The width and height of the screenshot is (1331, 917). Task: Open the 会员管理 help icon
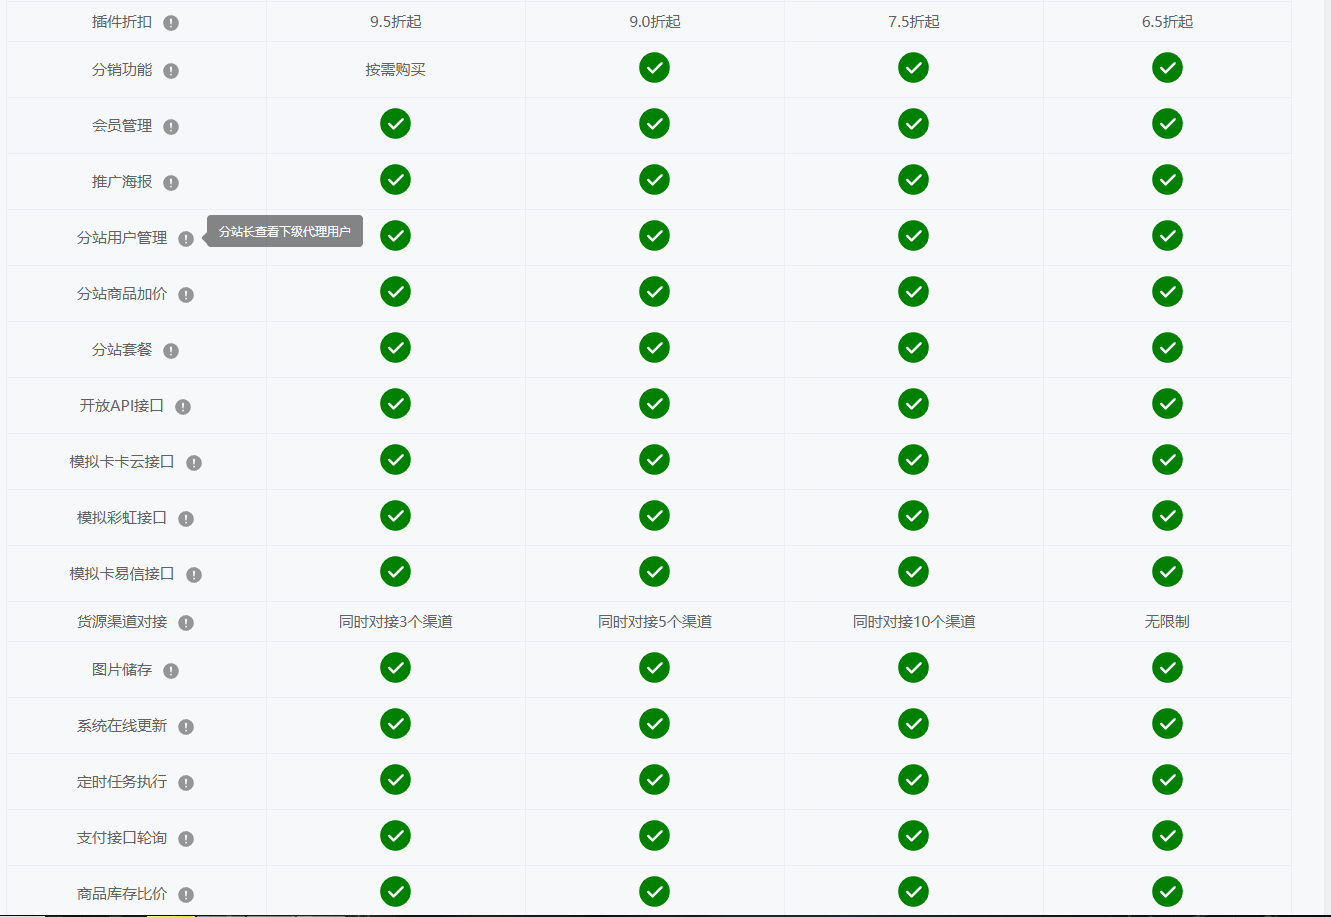point(171,127)
